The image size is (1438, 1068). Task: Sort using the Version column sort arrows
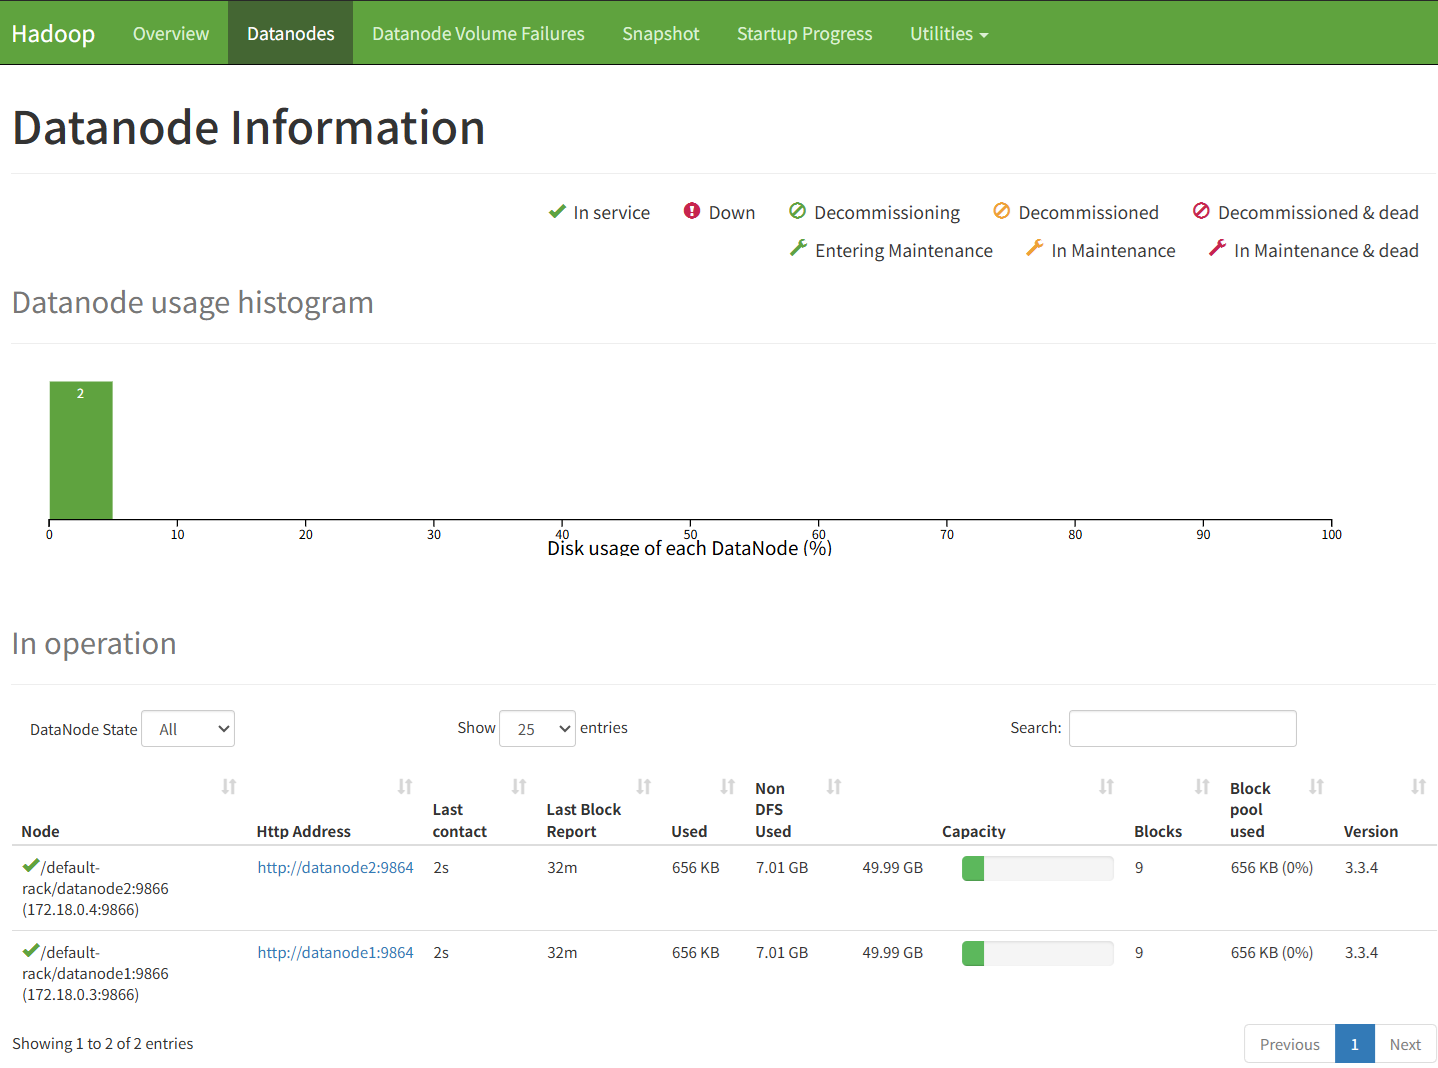point(1418,787)
